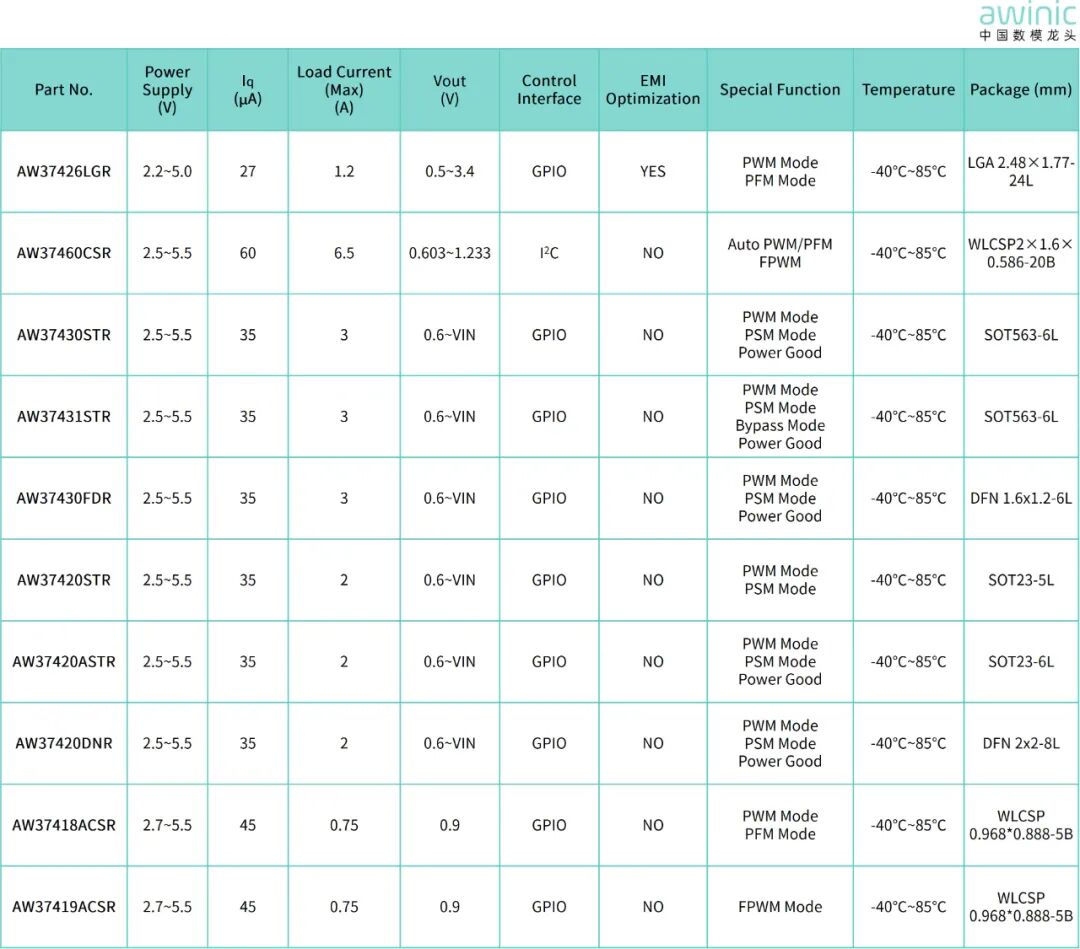The height and width of the screenshot is (949, 1080).
Task: Select part number AW37419ACSR
Action: coord(63,907)
